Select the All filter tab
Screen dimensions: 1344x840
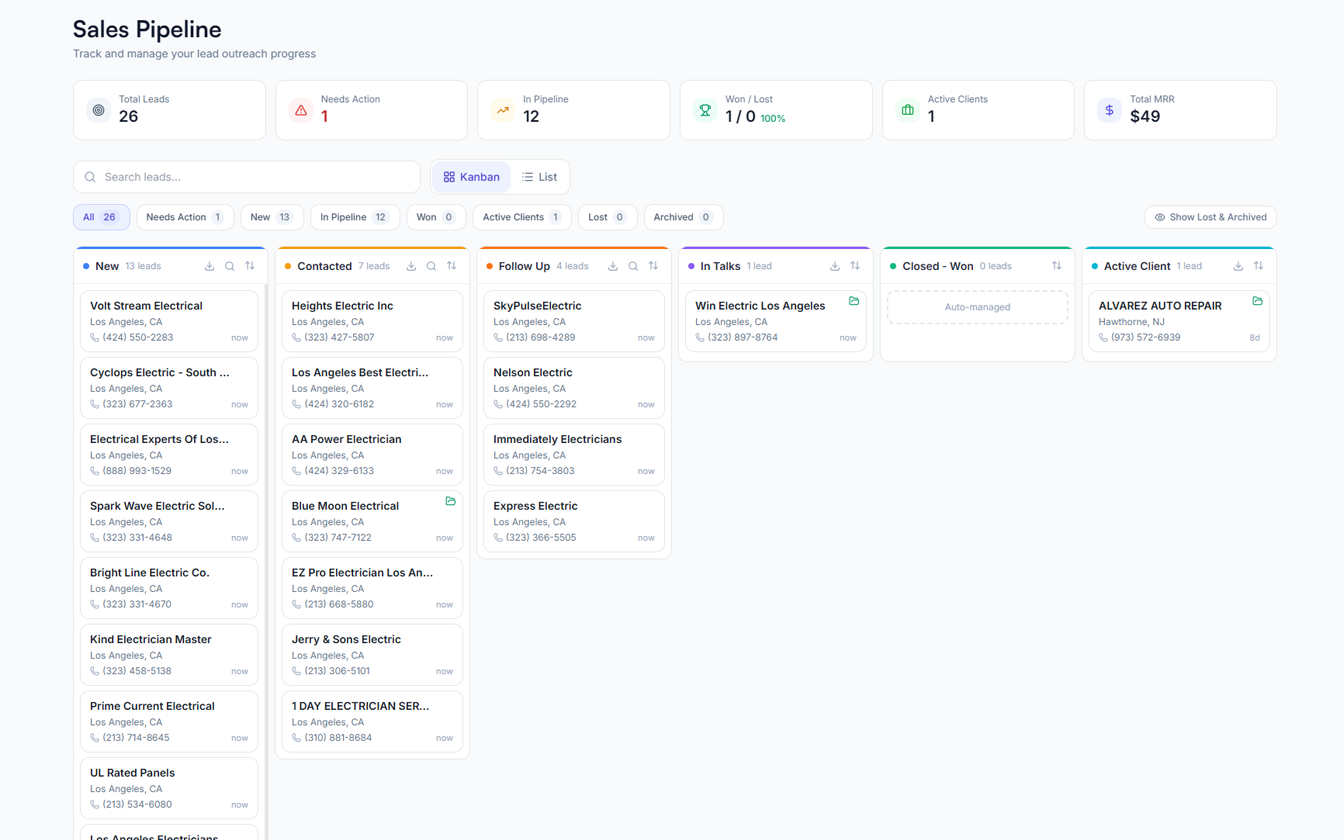(101, 217)
